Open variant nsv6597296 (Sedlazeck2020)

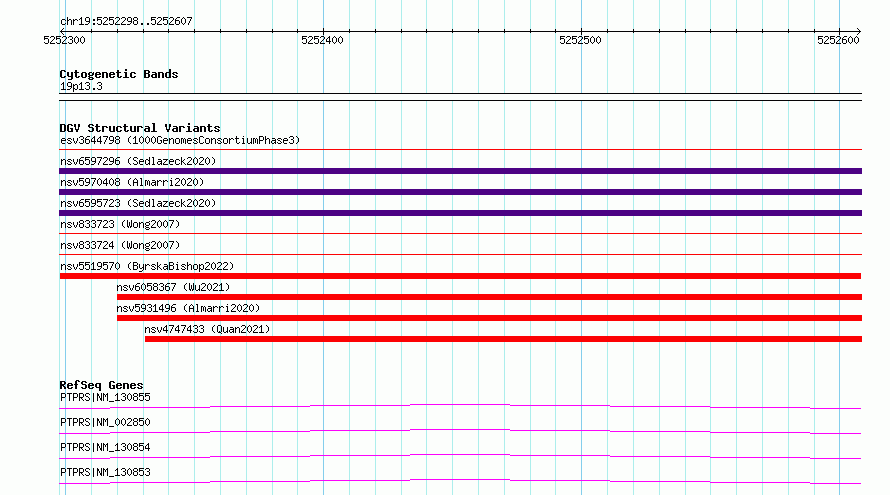[138, 161]
